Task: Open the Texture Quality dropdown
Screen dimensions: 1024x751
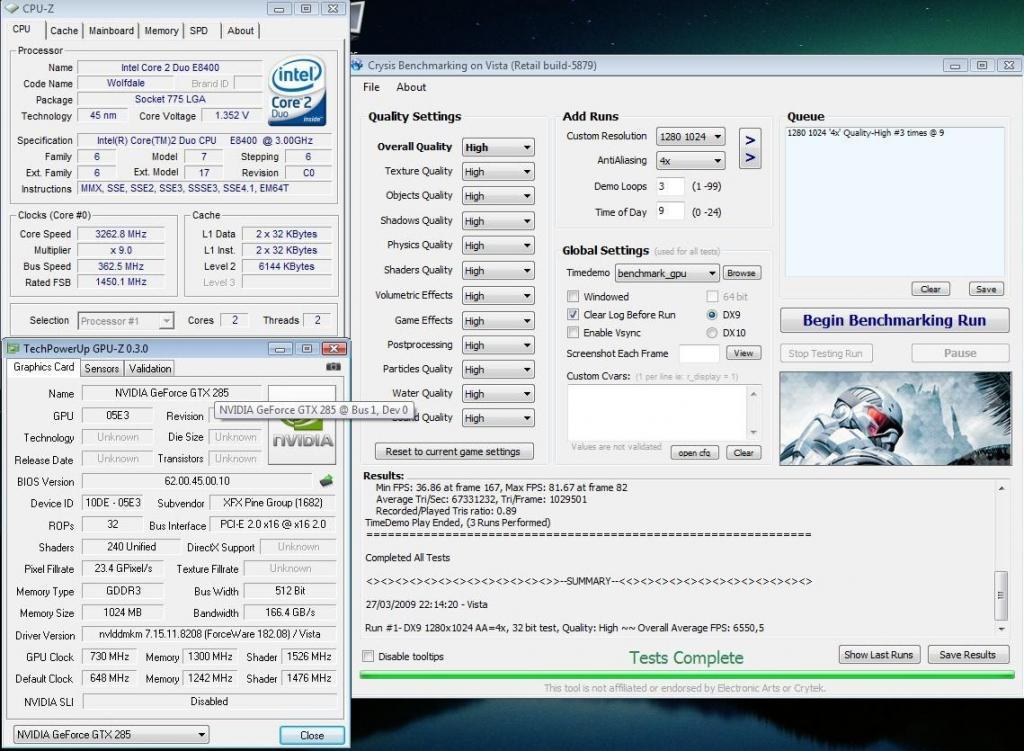Action: pos(498,172)
